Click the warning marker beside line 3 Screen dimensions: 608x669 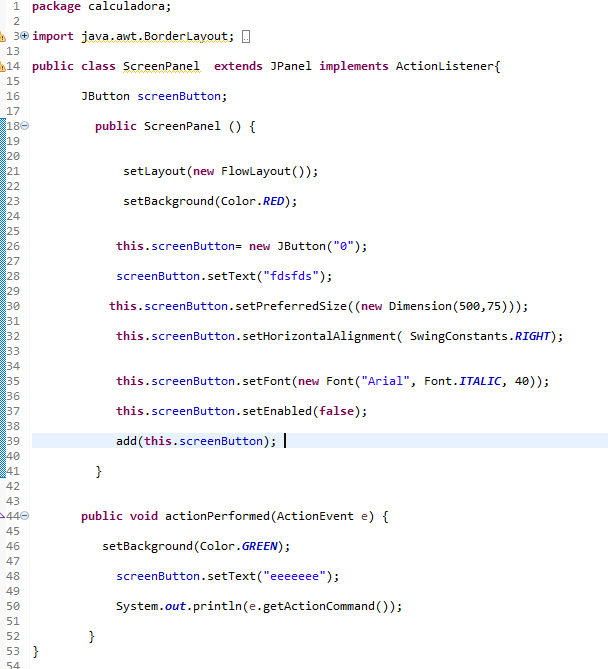pyautogui.click(x=3, y=37)
